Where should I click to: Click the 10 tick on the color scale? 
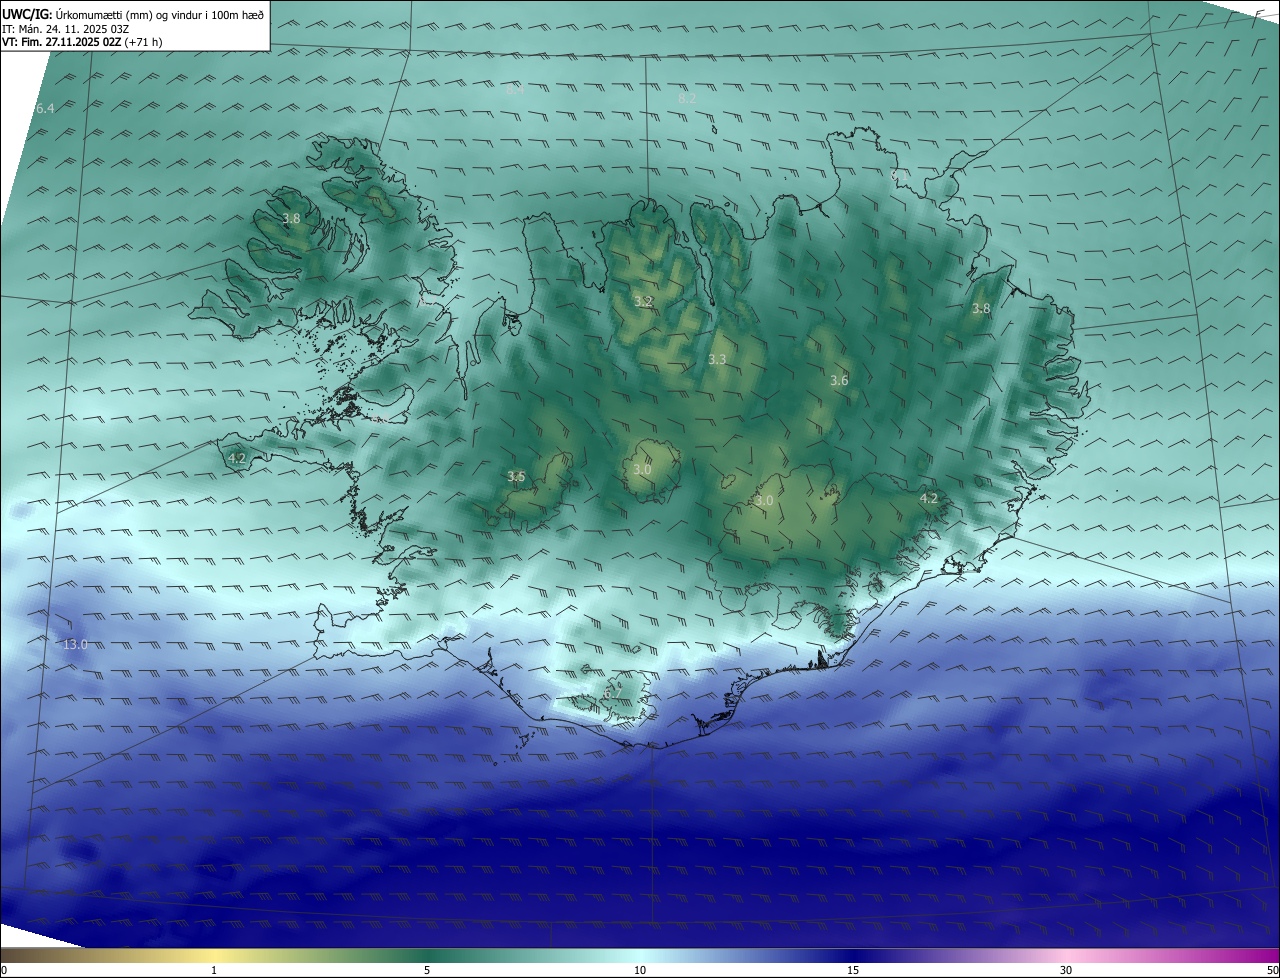[640, 970]
